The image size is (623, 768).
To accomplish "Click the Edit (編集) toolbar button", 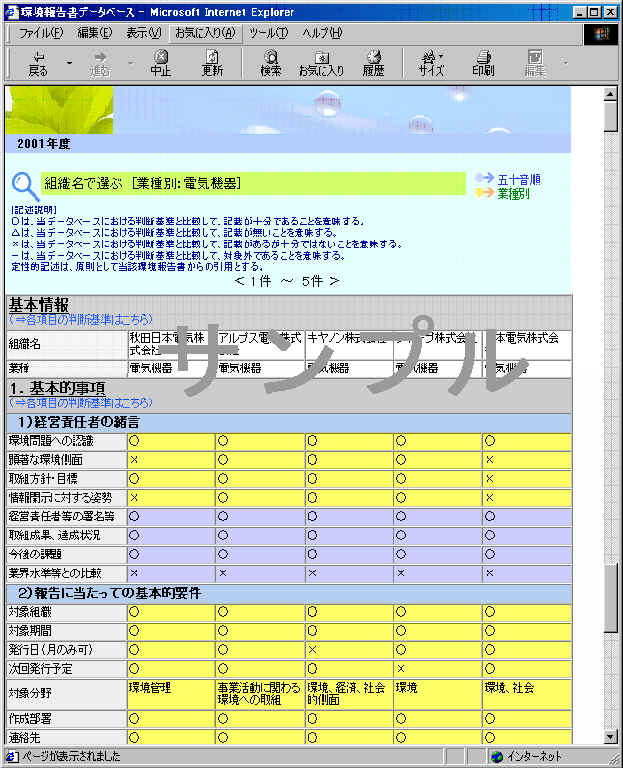I will coord(535,64).
